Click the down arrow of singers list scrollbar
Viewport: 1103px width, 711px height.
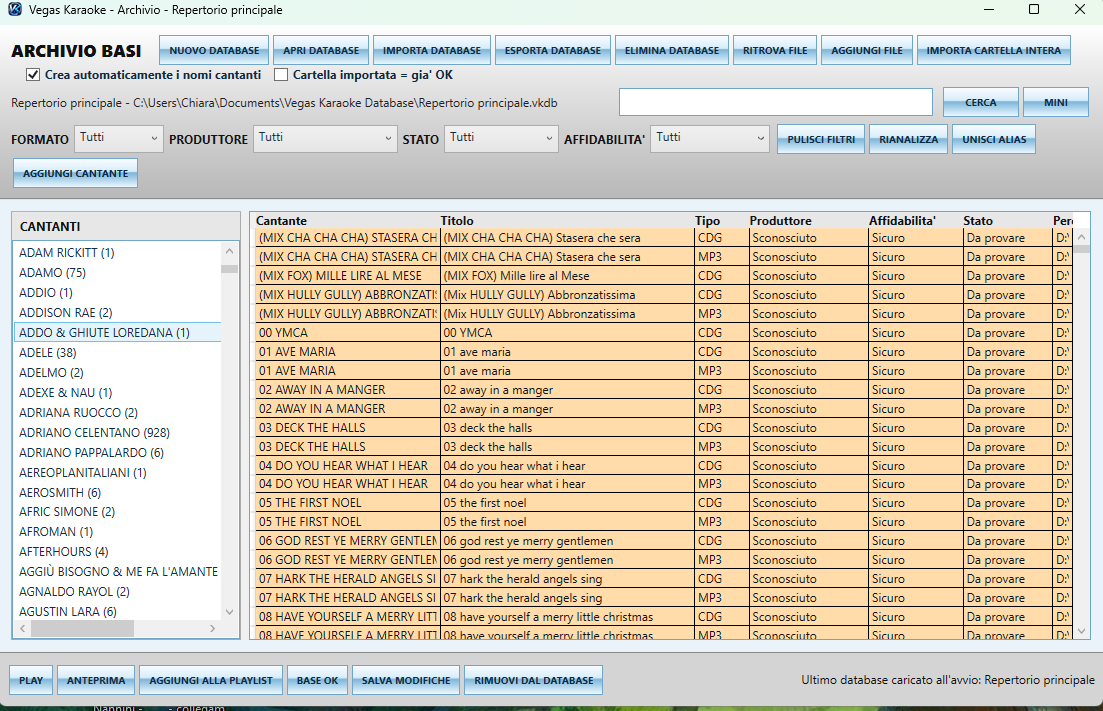tap(229, 613)
